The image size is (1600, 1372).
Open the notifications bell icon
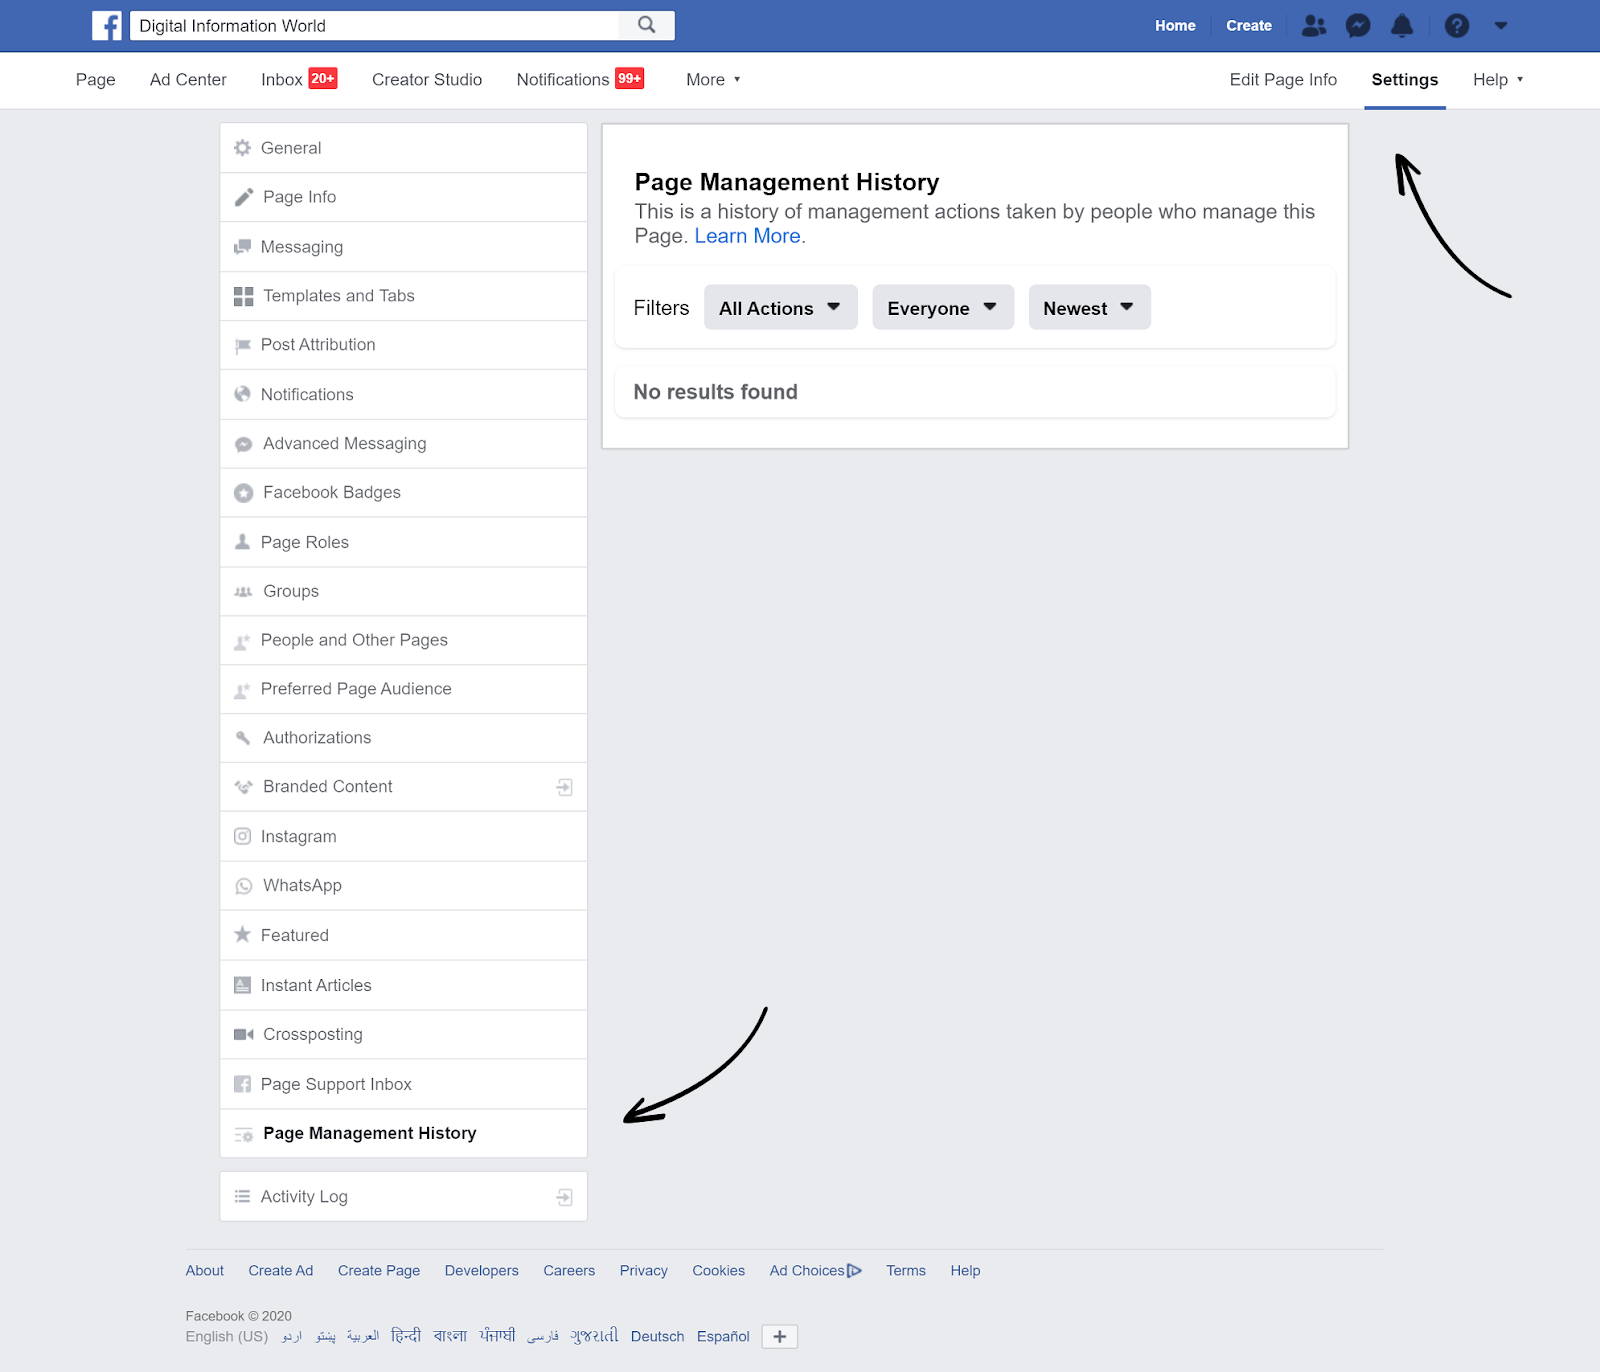pos(1402,25)
